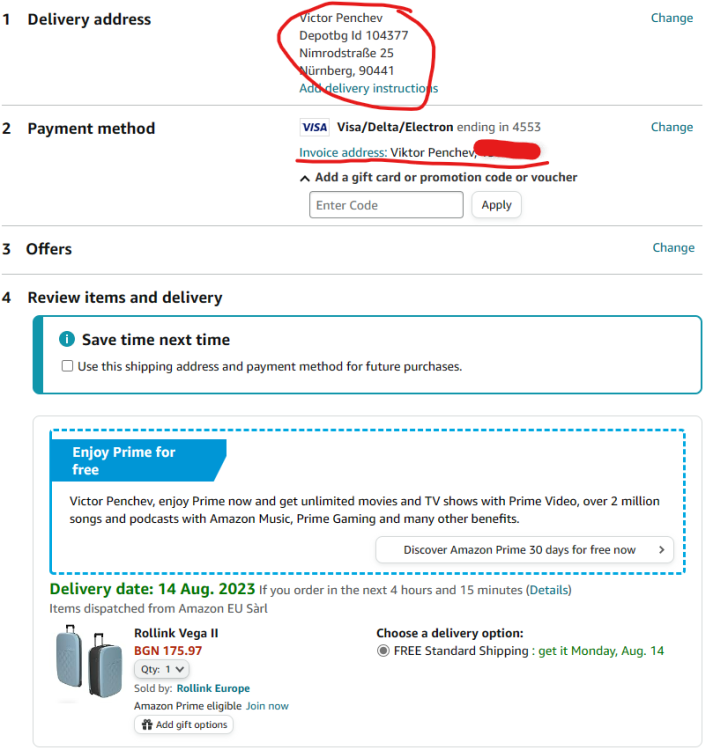The width and height of the screenshot is (713, 750).
Task: Click the info icon beside Save time next time
Action: (x=67, y=339)
